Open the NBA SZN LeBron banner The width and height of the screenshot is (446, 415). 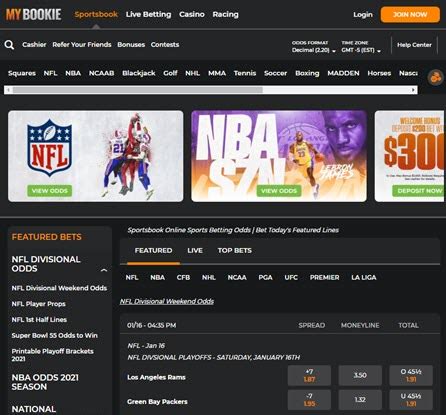click(279, 156)
